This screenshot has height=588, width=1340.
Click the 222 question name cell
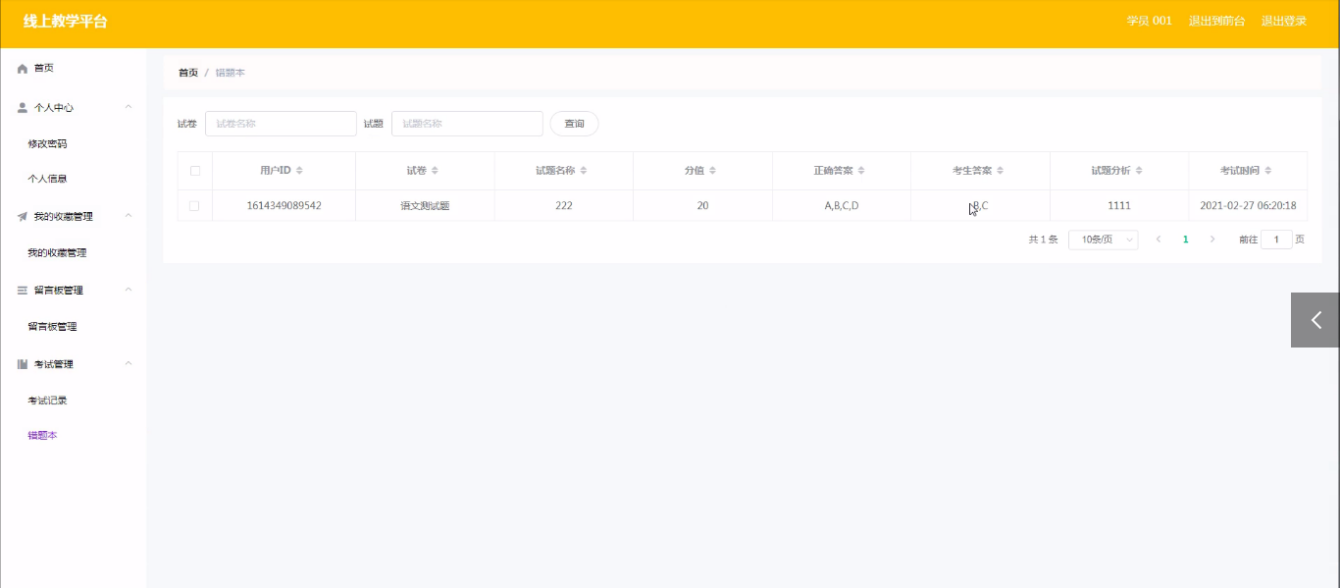[x=563, y=206]
